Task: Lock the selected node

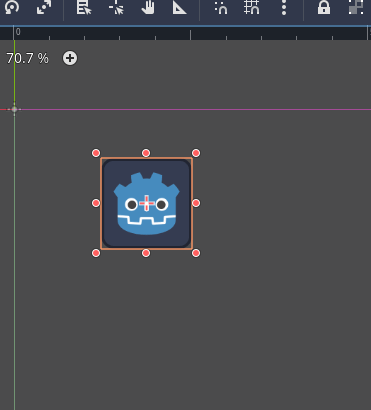Action: point(324,7)
